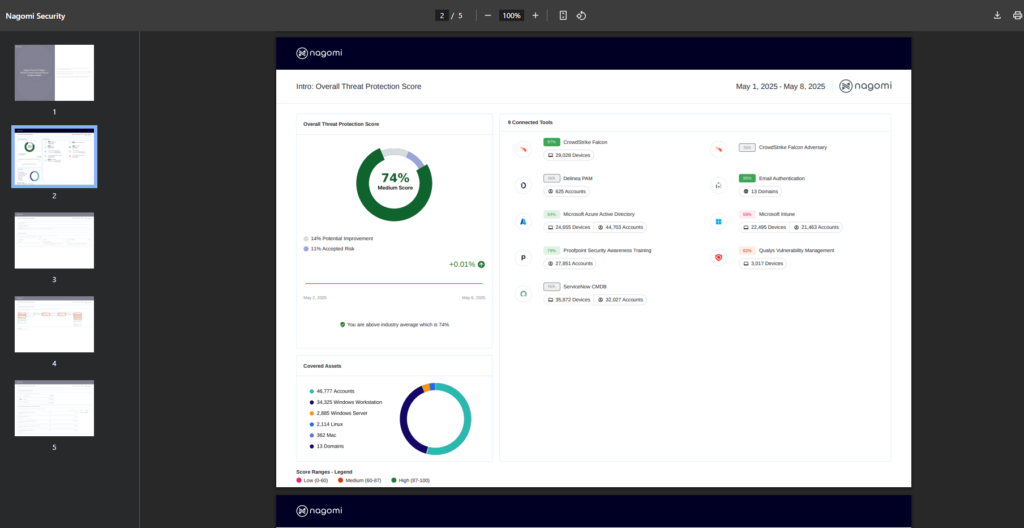Open page 1 thumbnail
Image resolution: width=1024 pixels, height=528 pixels.
54,73
